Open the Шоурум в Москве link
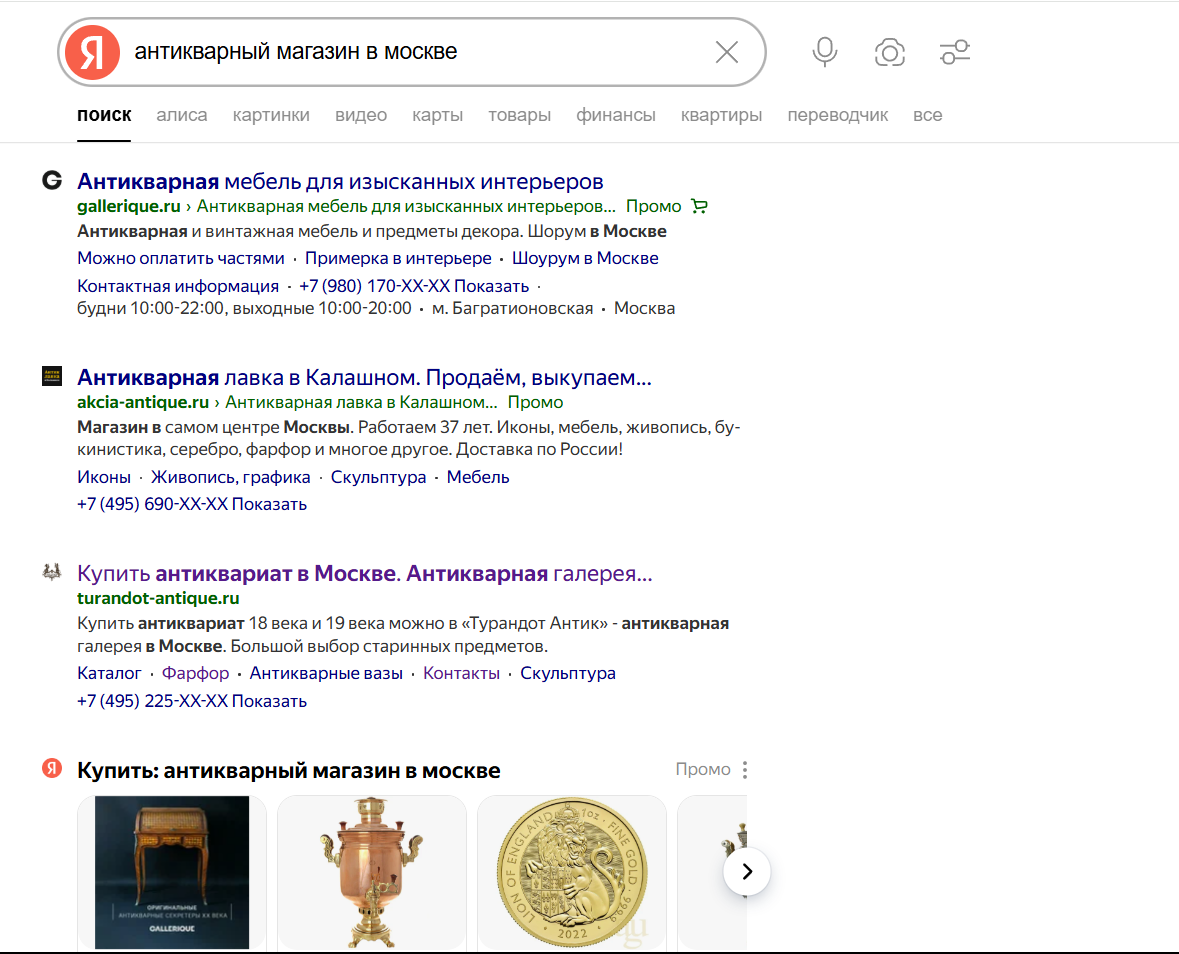1179x954 pixels. pyautogui.click(x=585, y=258)
